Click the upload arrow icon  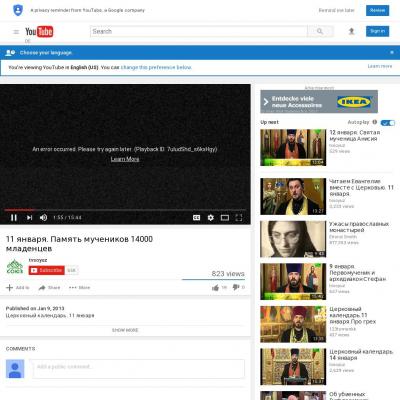coord(351,31)
